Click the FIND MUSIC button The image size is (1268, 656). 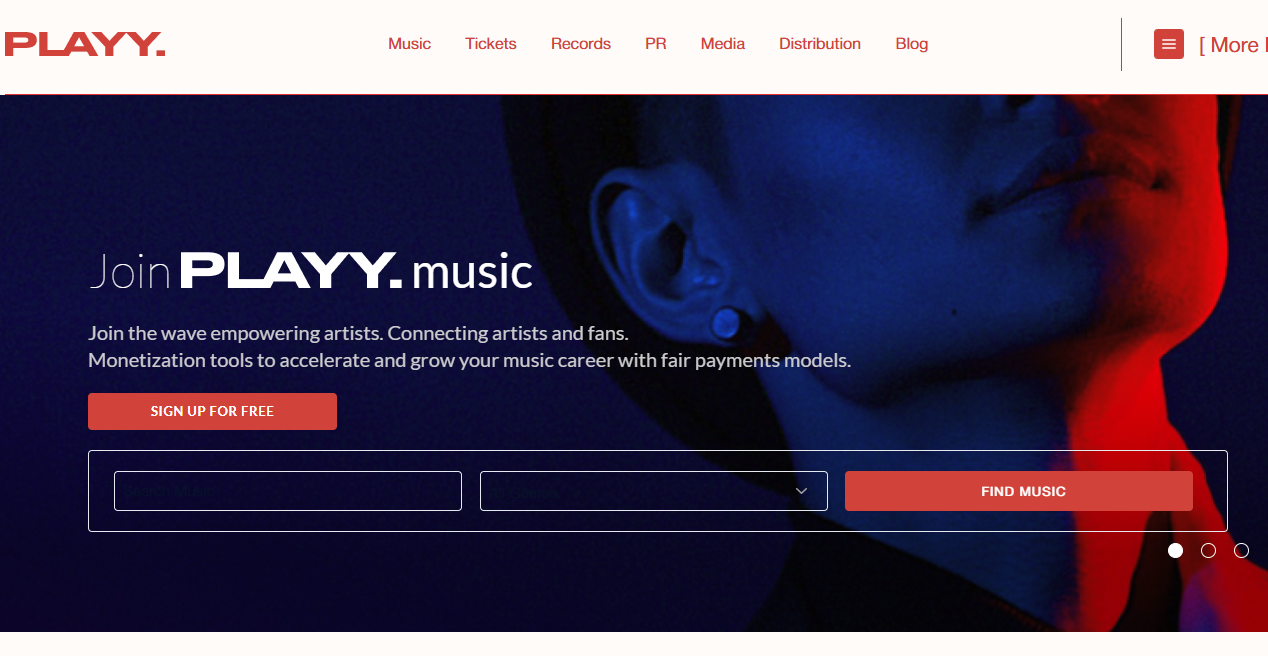(x=1019, y=491)
